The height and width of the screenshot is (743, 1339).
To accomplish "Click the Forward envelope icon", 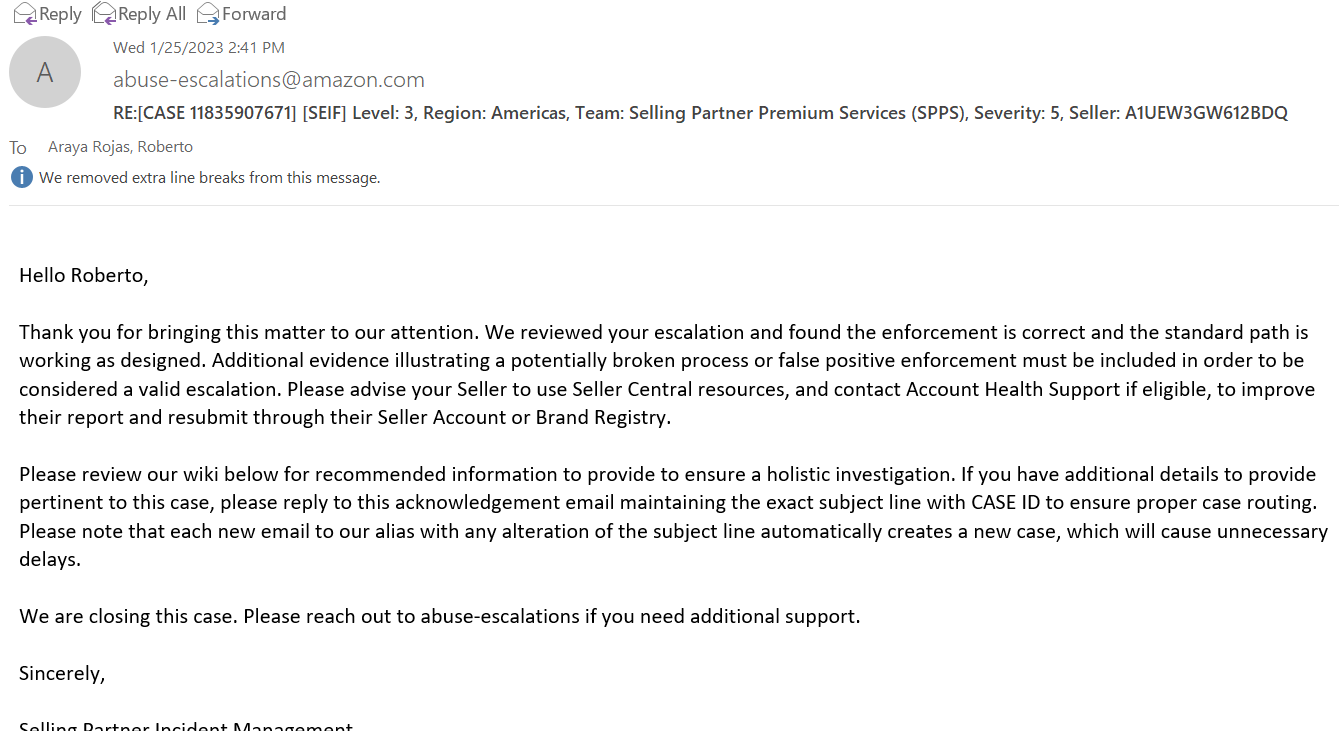I will pyautogui.click(x=208, y=13).
